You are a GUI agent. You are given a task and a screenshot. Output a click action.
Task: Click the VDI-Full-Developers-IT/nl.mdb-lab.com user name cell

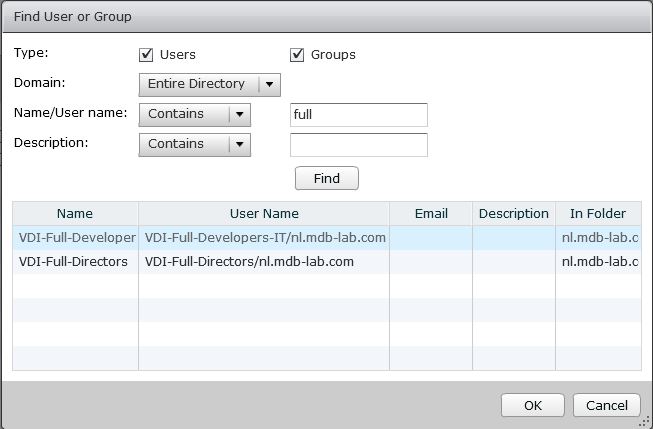(x=265, y=237)
